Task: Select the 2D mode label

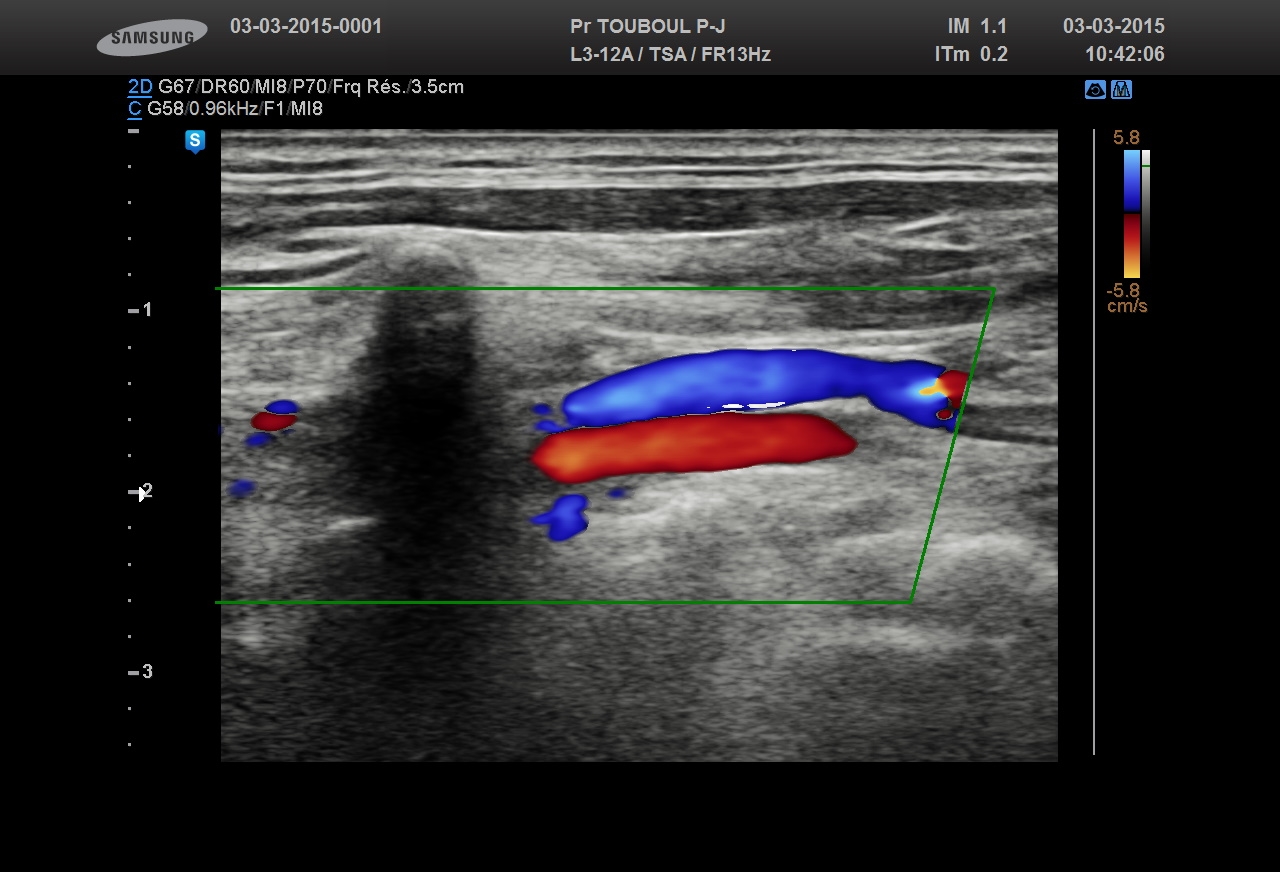Action: [140, 87]
